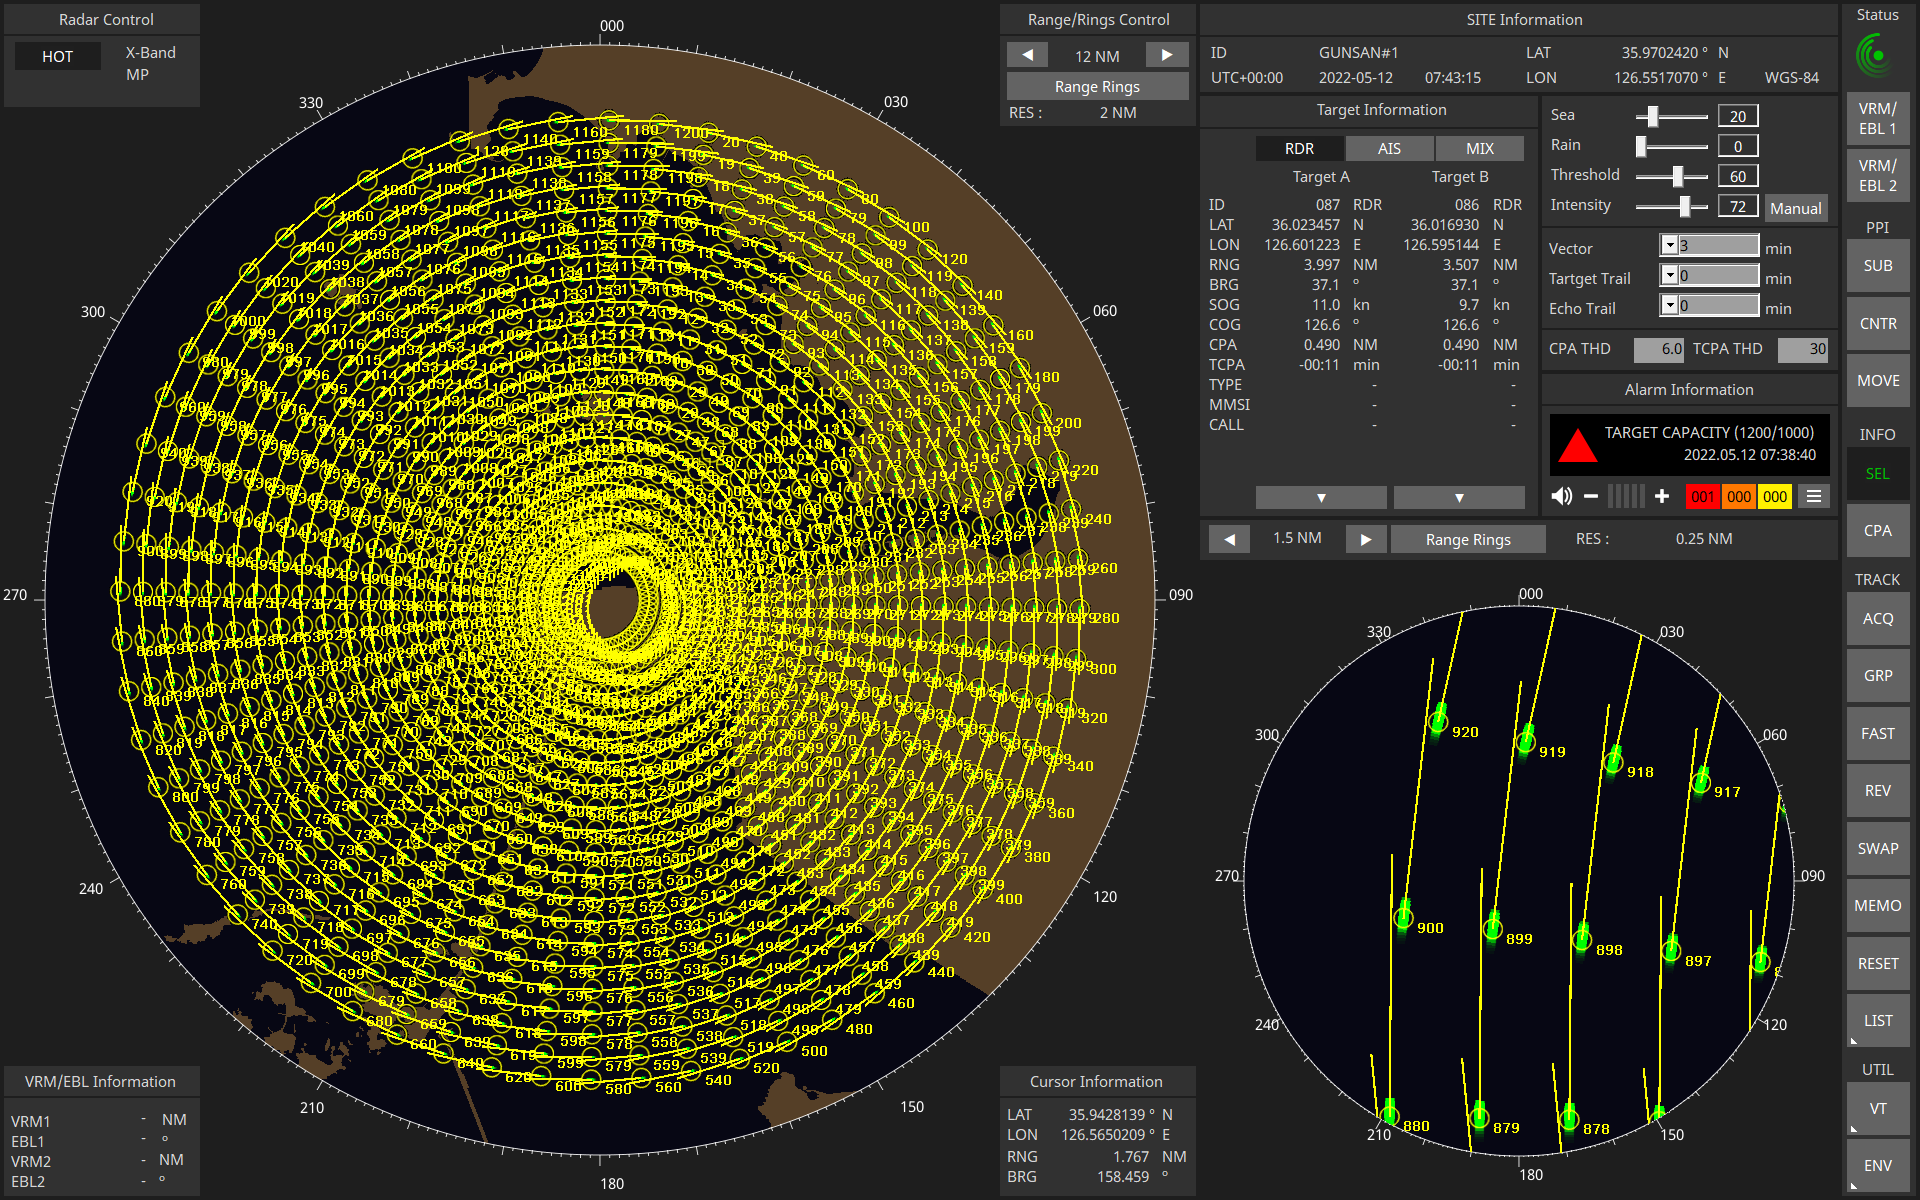
Task: Adjust the Sea clutter slider
Action: pos(1653,116)
